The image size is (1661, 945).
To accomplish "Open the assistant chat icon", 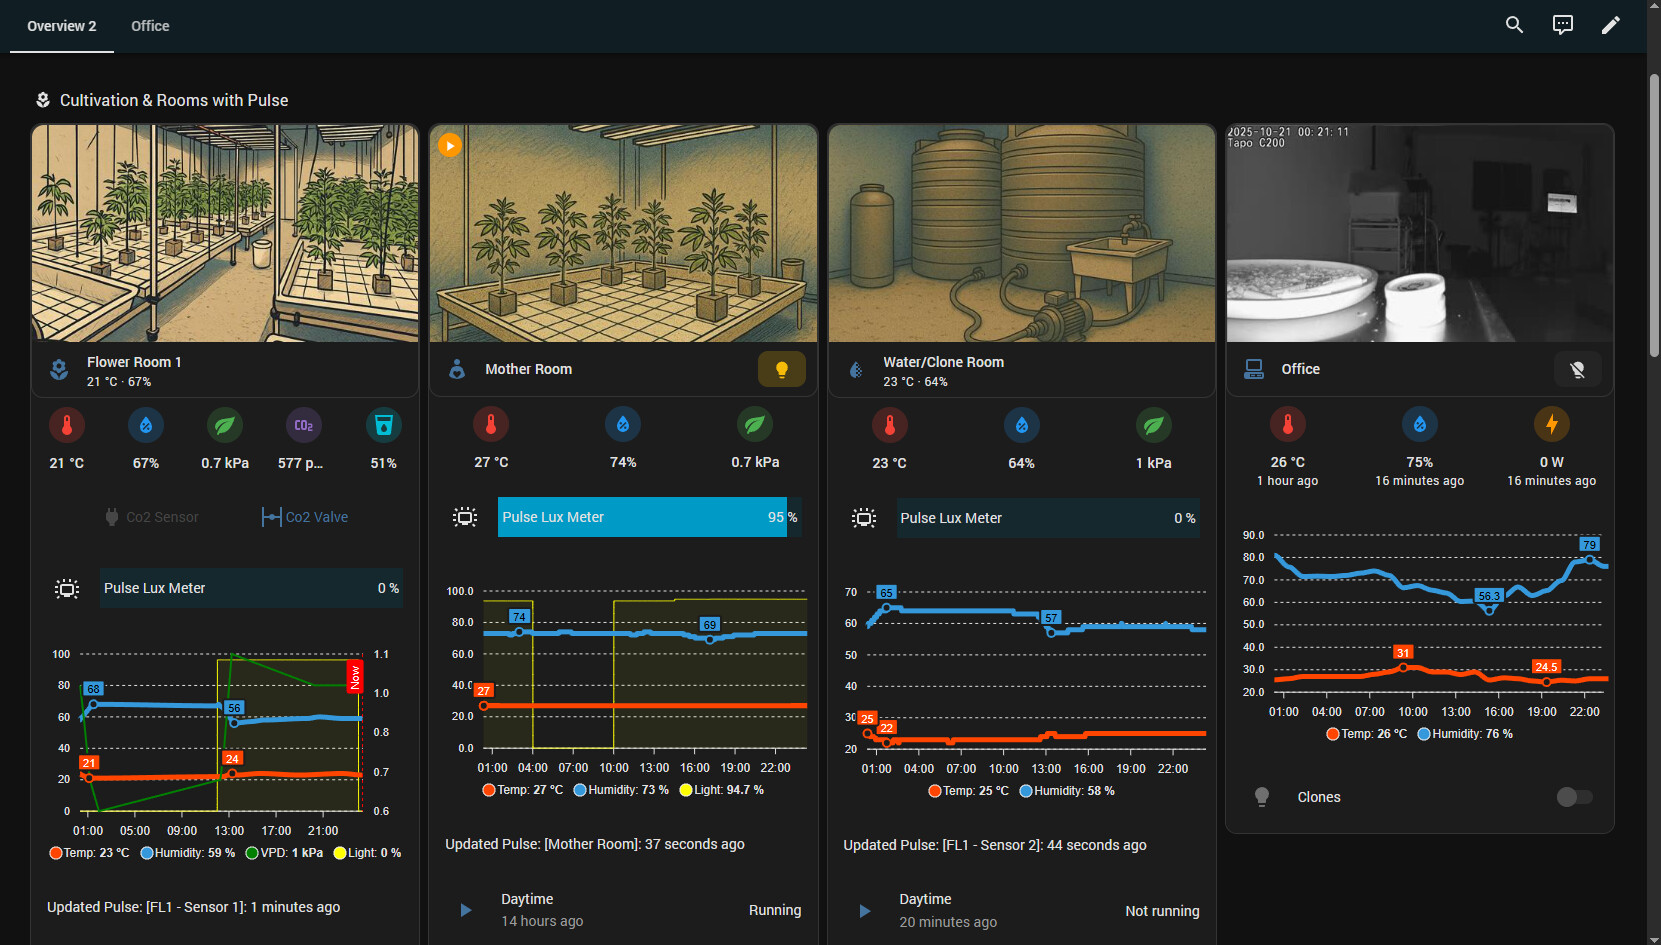I will pyautogui.click(x=1562, y=25).
